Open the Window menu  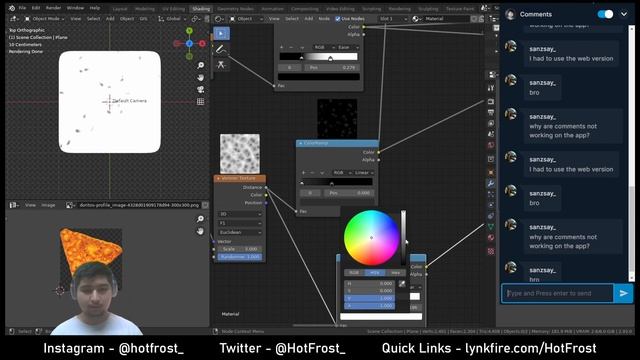[x=75, y=8]
